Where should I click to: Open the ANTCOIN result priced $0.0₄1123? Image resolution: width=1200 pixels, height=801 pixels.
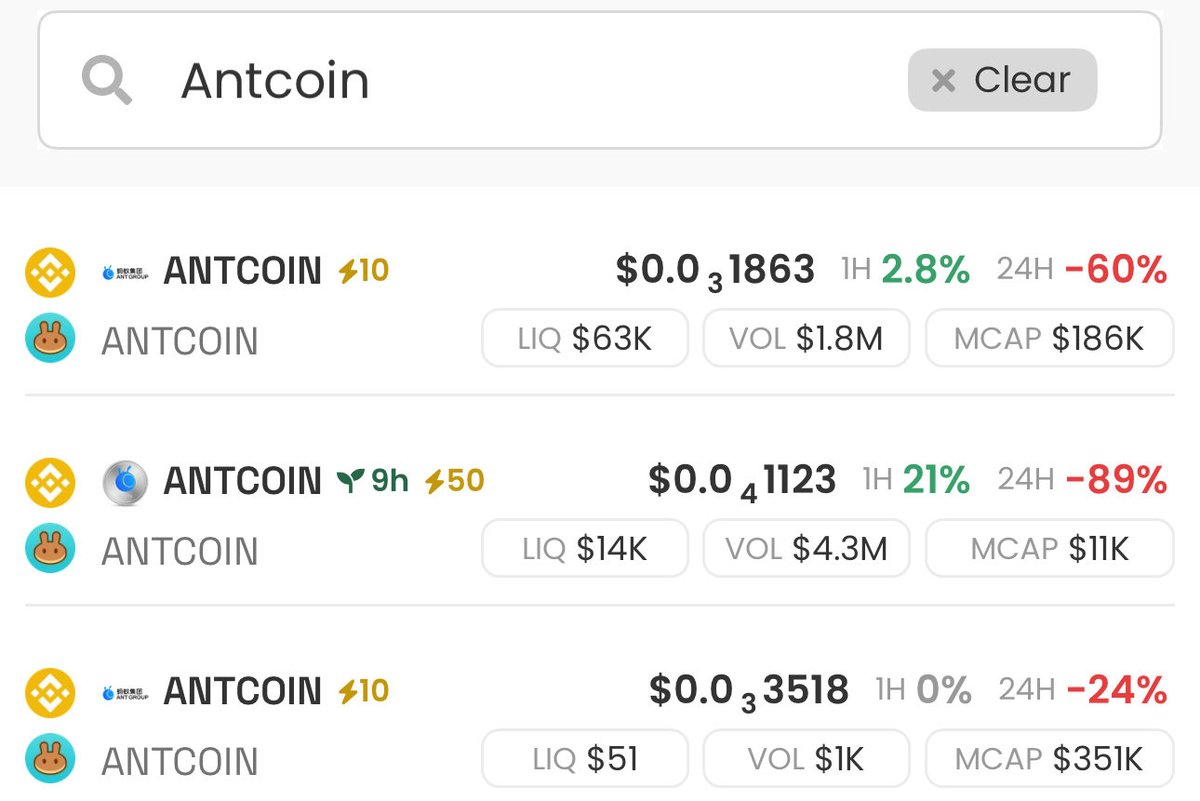[x=242, y=481]
